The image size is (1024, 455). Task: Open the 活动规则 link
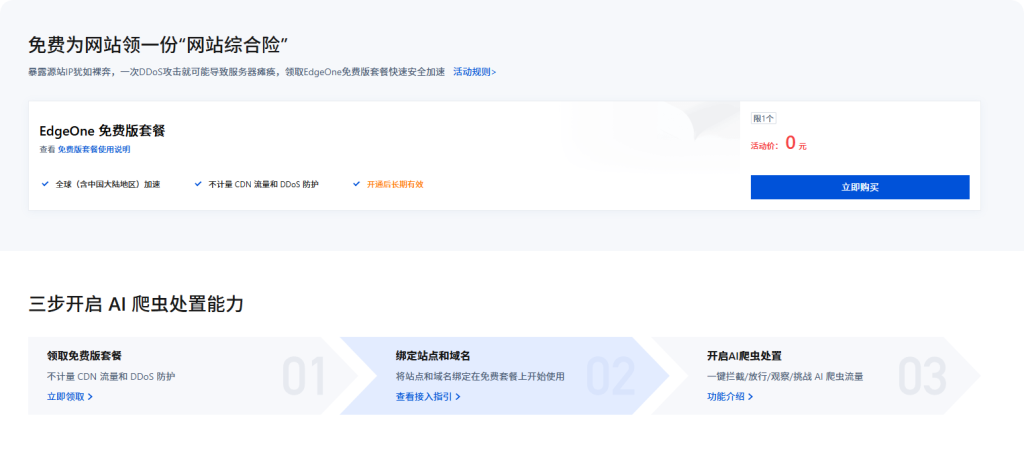coord(474,72)
